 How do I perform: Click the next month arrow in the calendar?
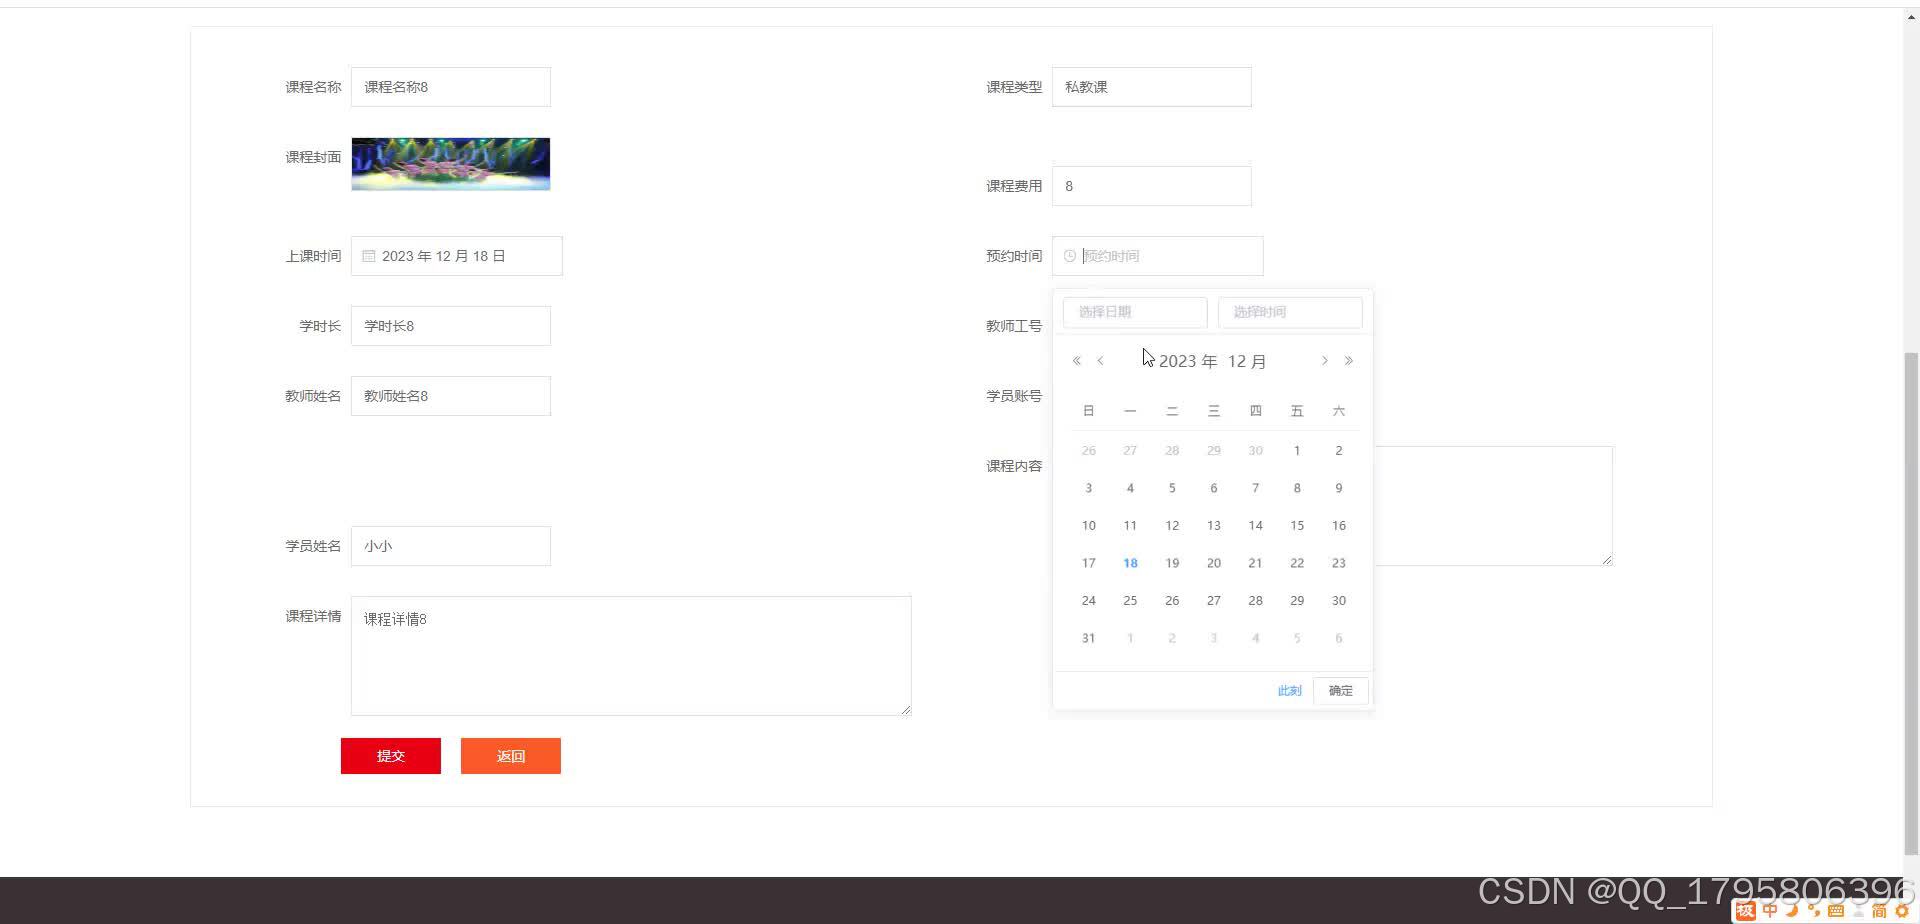tap(1325, 361)
